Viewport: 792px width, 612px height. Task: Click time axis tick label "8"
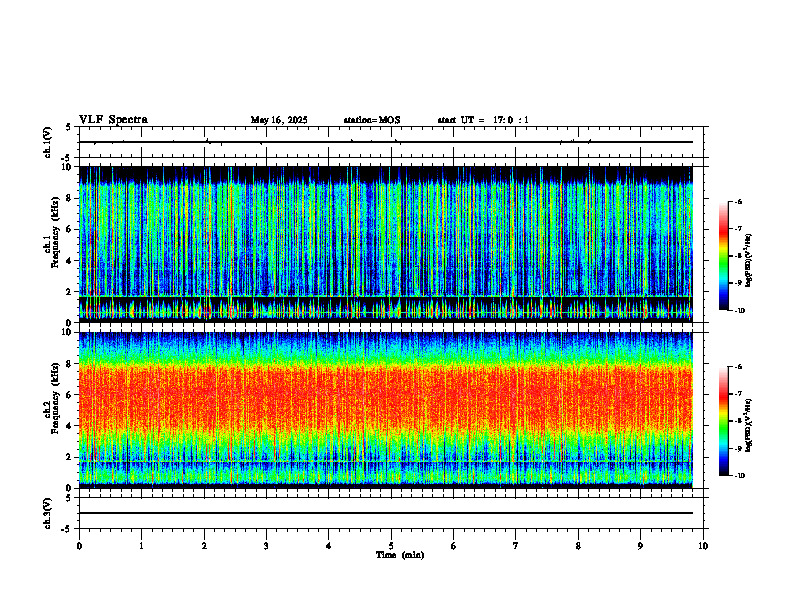pyautogui.click(x=578, y=546)
